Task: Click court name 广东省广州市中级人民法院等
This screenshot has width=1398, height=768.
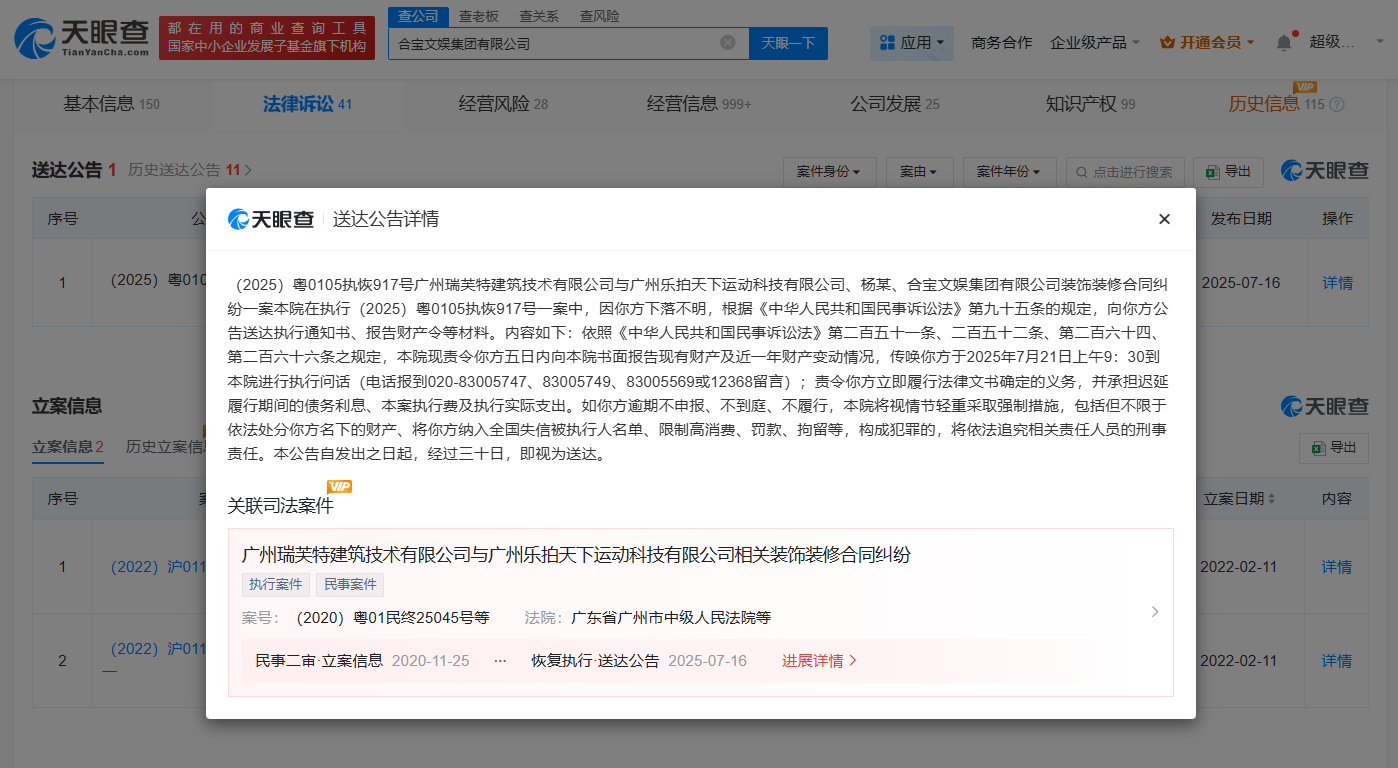Action: pyautogui.click(x=671, y=618)
